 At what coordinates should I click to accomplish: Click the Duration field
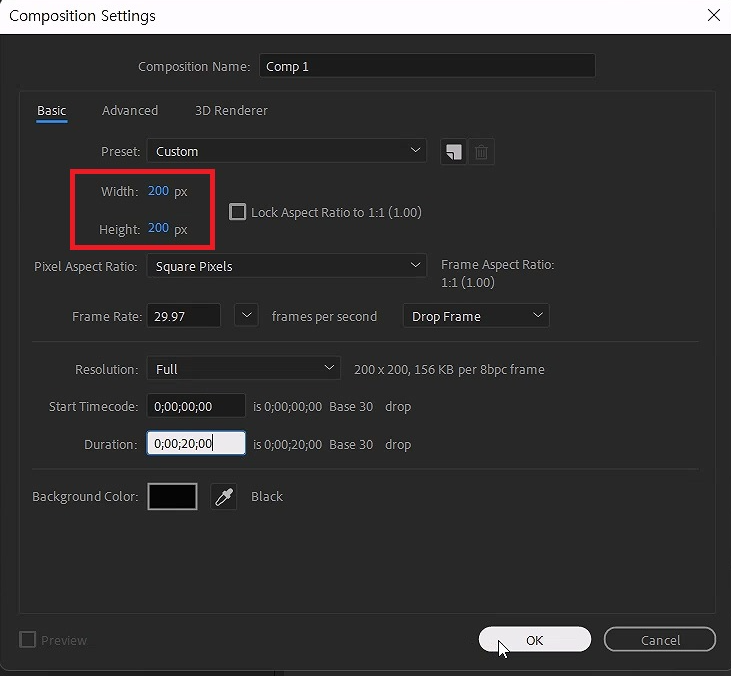196,443
